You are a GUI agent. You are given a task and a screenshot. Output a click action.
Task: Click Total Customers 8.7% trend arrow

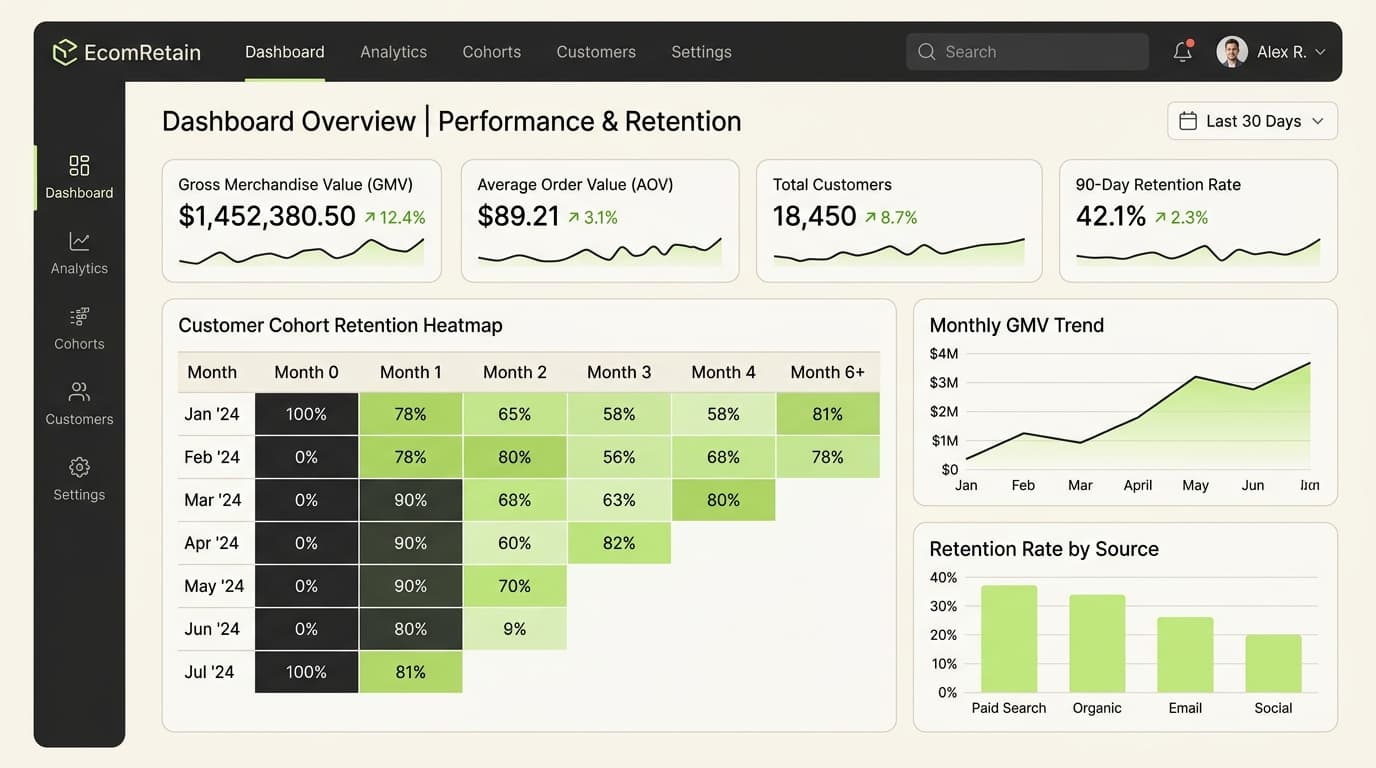[871, 217]
